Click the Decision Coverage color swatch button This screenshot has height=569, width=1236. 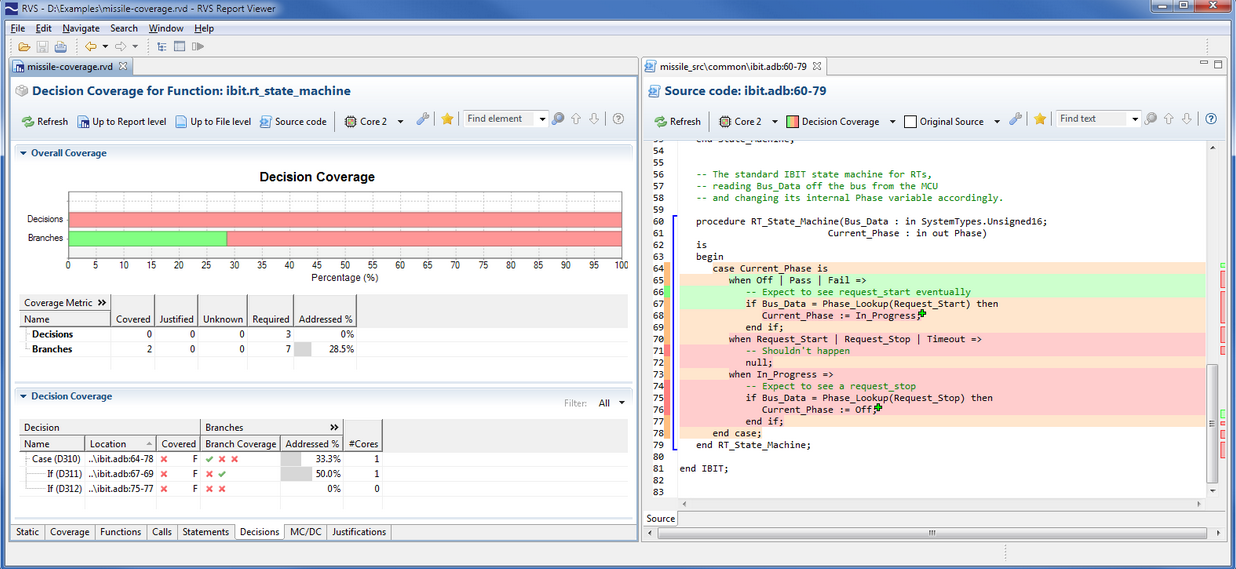coord(791,122)
